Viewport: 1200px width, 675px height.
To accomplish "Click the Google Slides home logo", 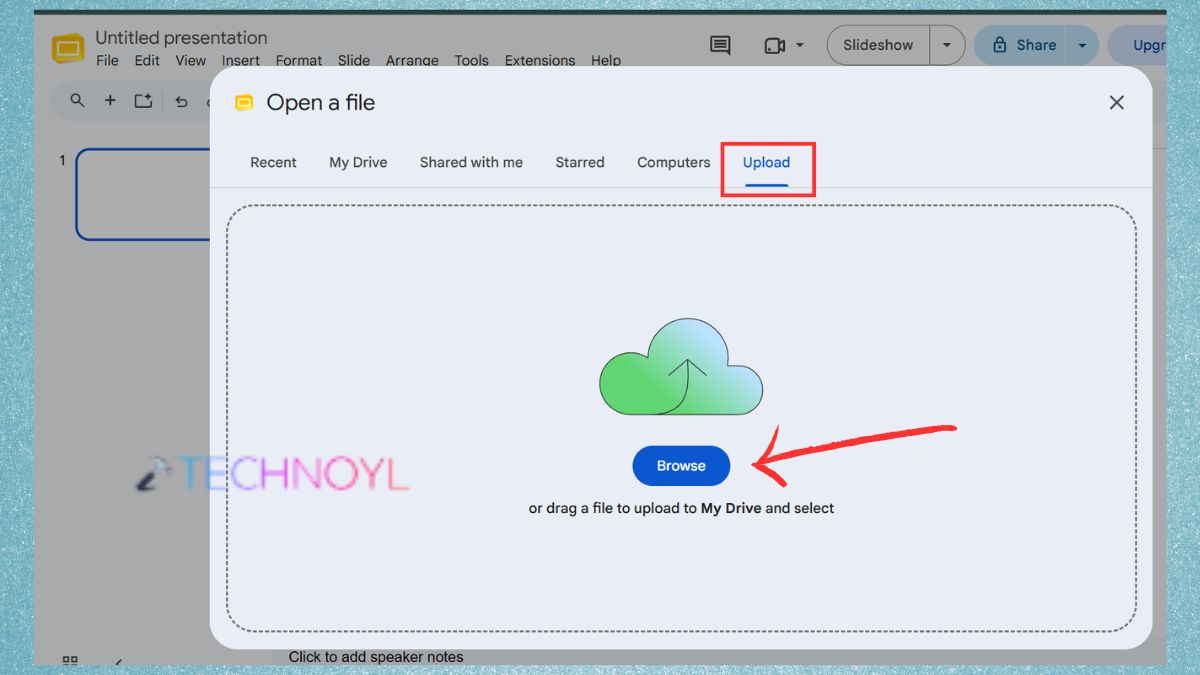I will point(68,48).
